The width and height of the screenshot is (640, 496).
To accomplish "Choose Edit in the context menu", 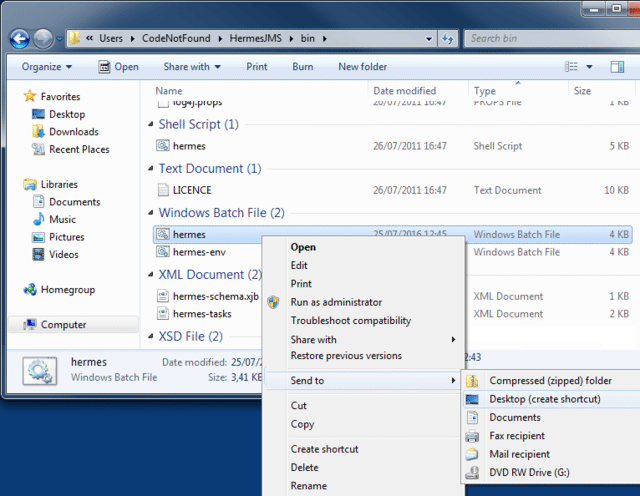I will [x=299, y=265].
